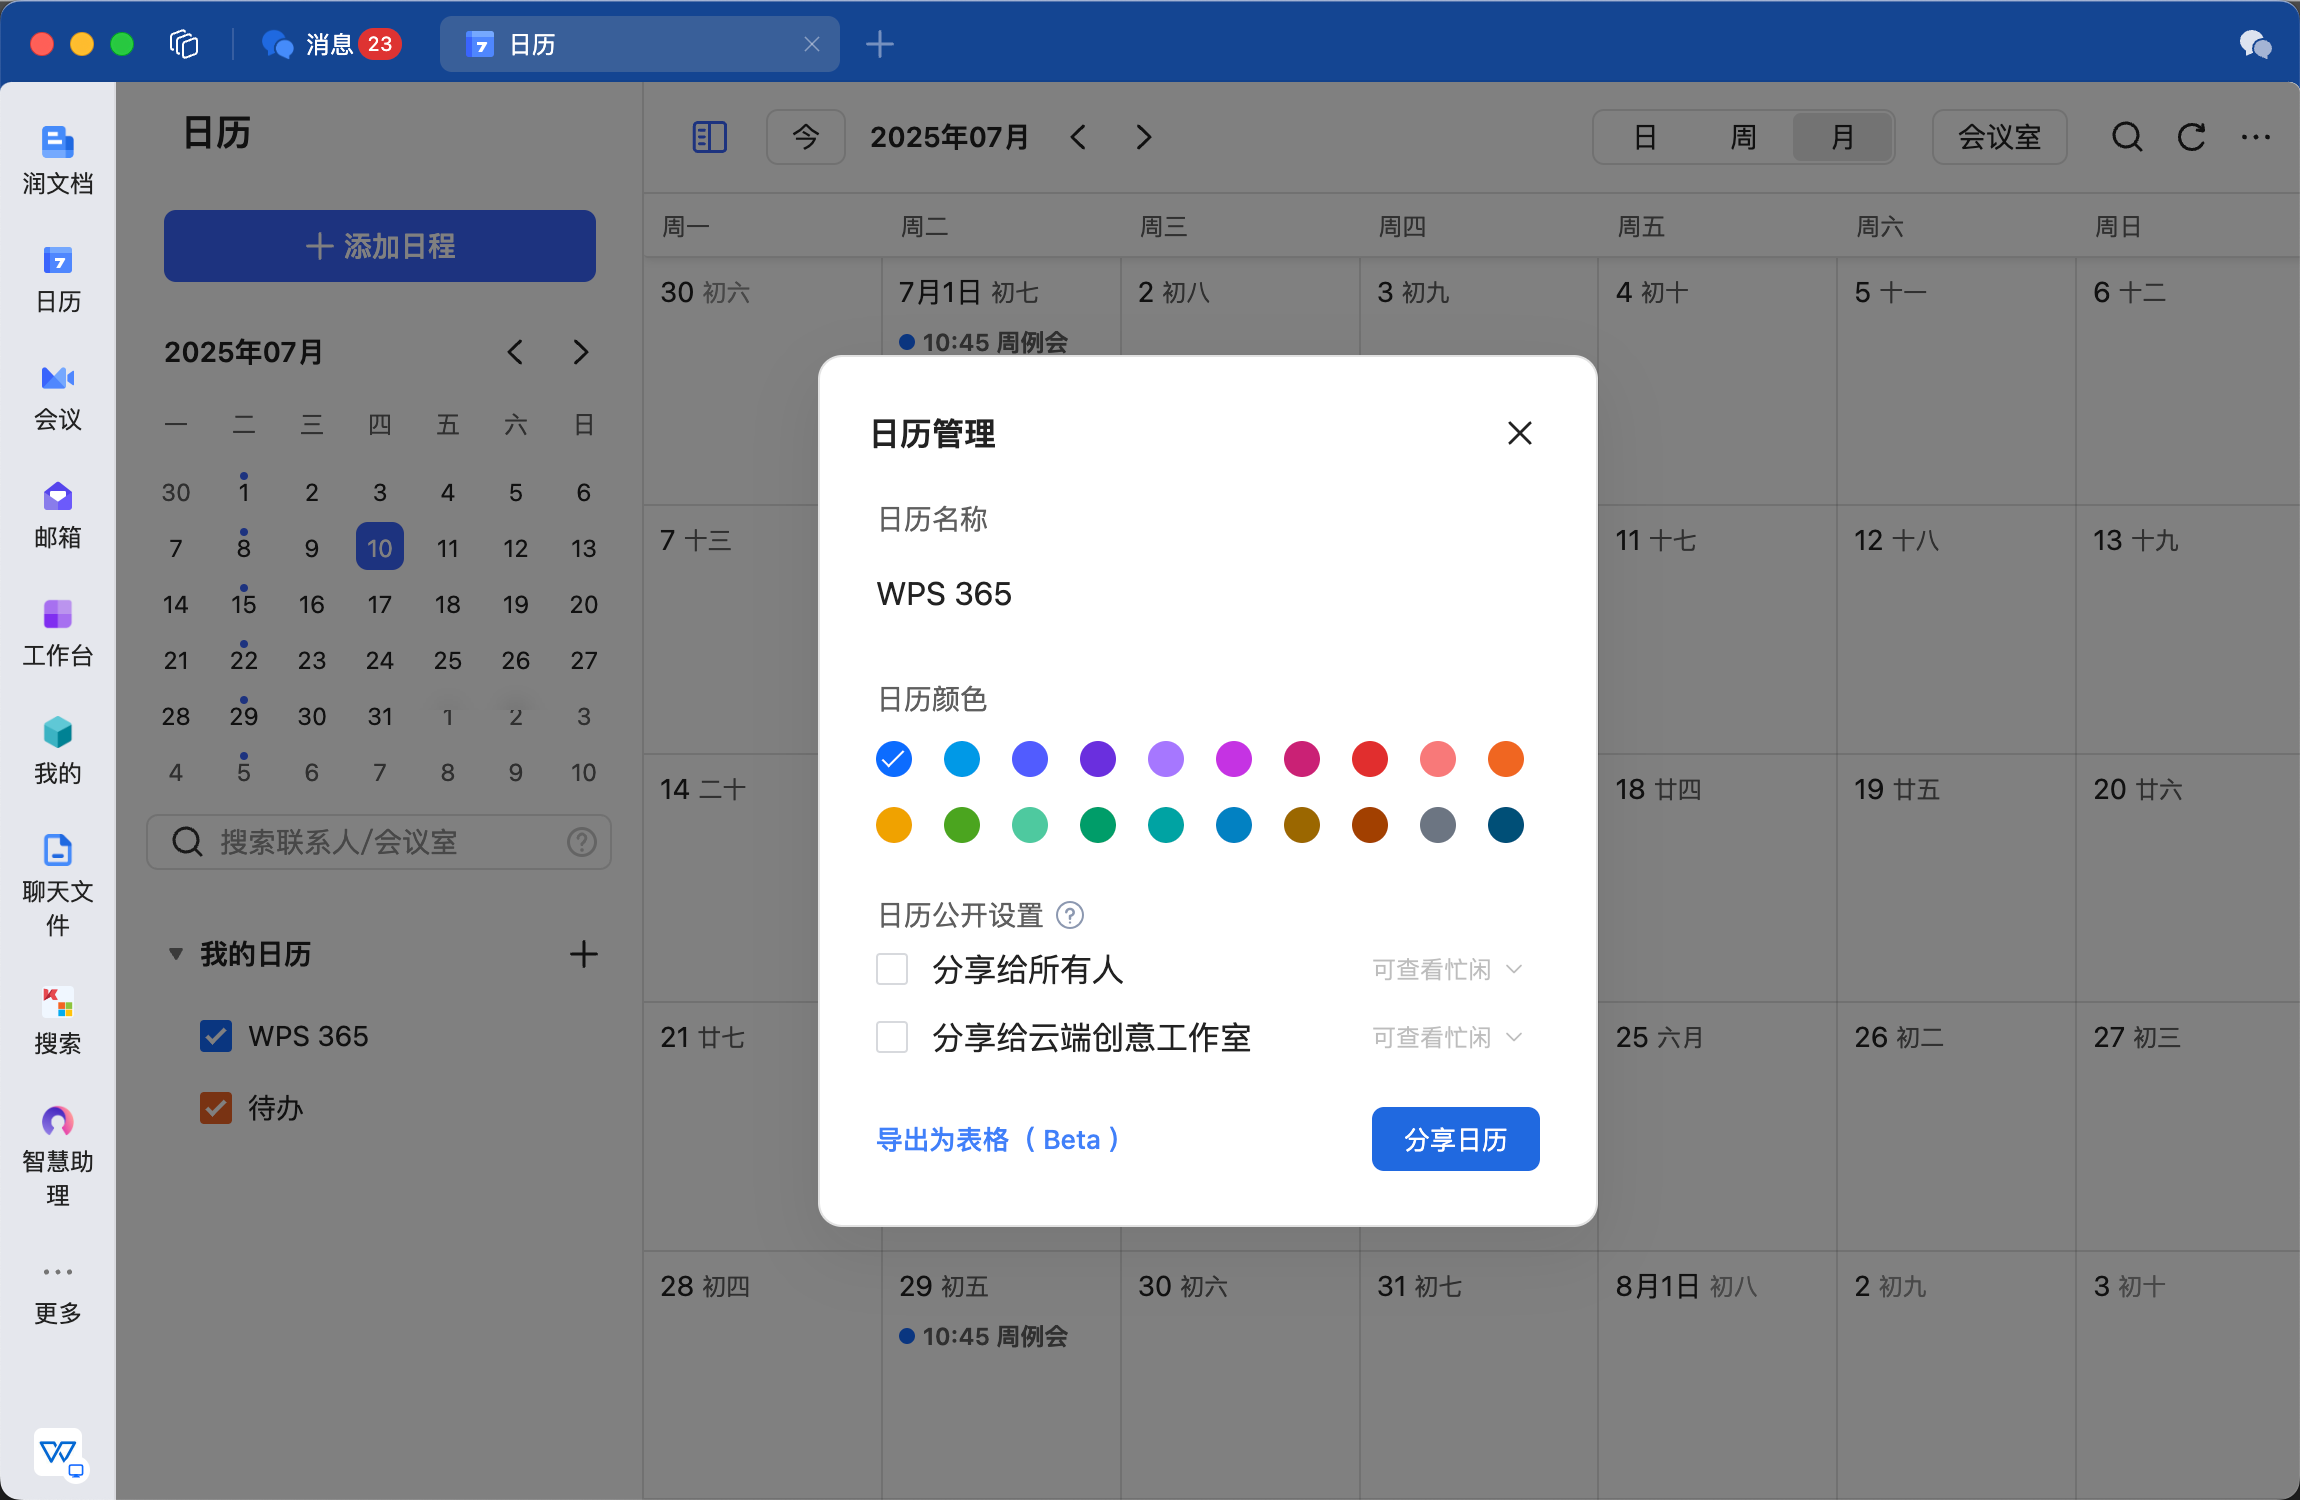Viewport: 2300px width, 1500px height.
Task: Check 分享给所有人 checkbox
Action: (892, 969)
